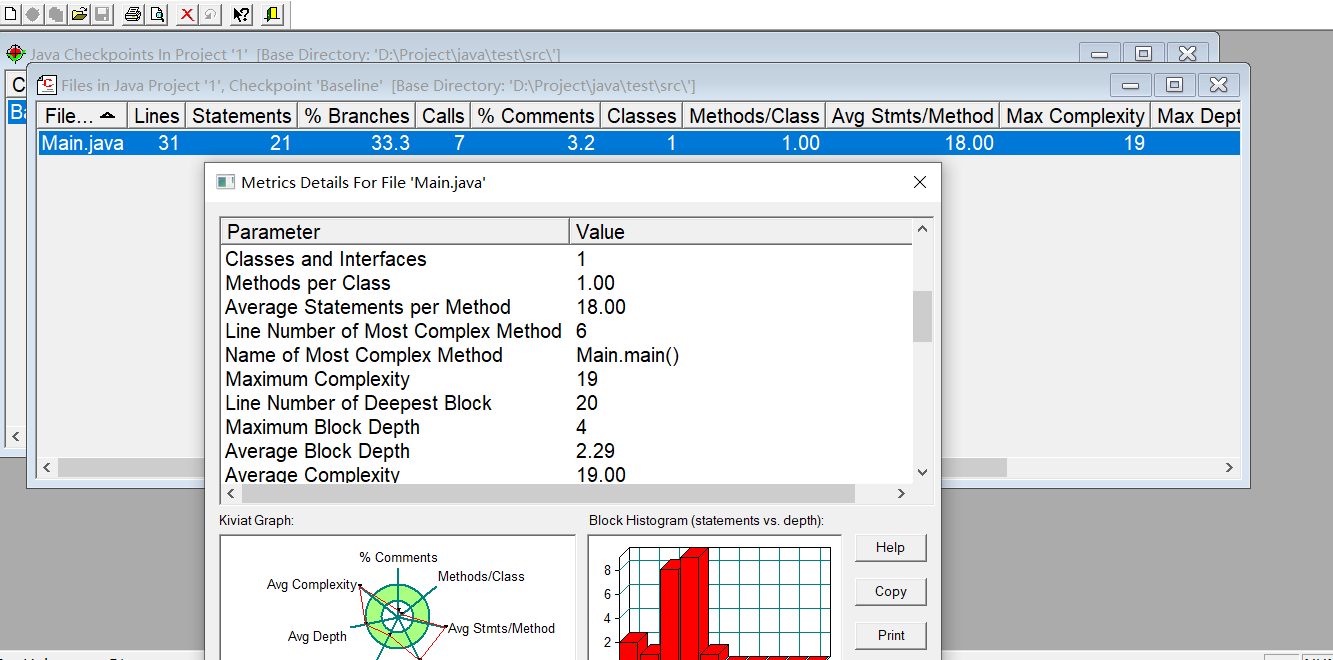Sort by the Classes column header
1333x660 pixels.
pos(642,116)
